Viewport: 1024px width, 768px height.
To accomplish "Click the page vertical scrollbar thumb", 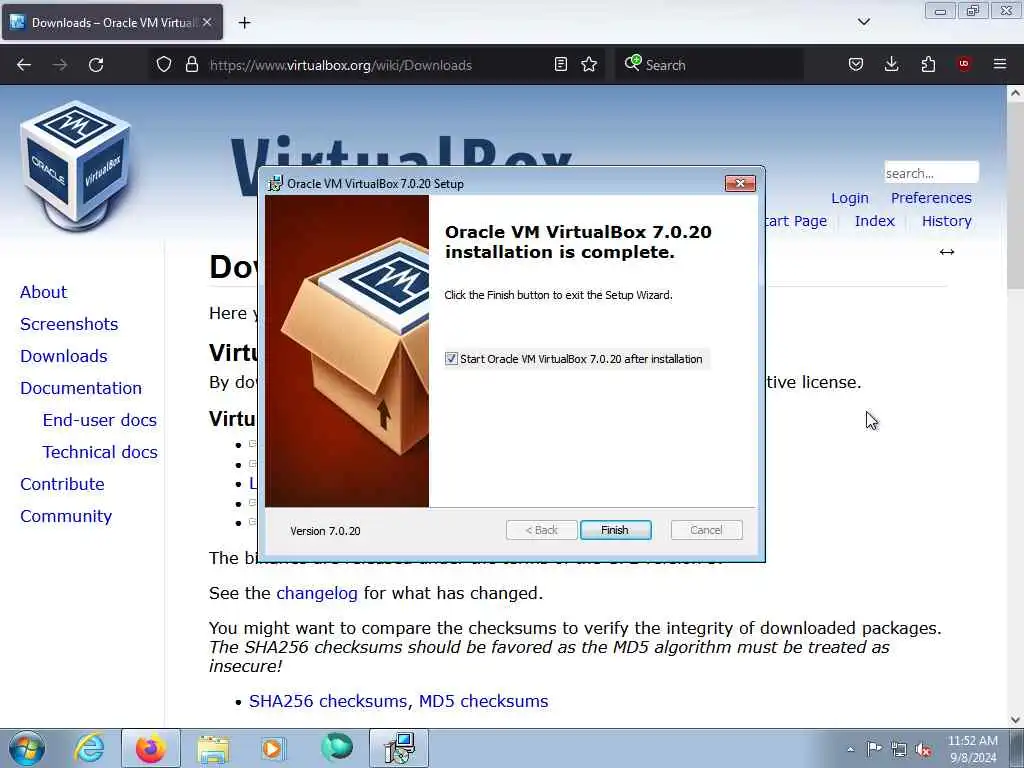I will point(1015,194).
